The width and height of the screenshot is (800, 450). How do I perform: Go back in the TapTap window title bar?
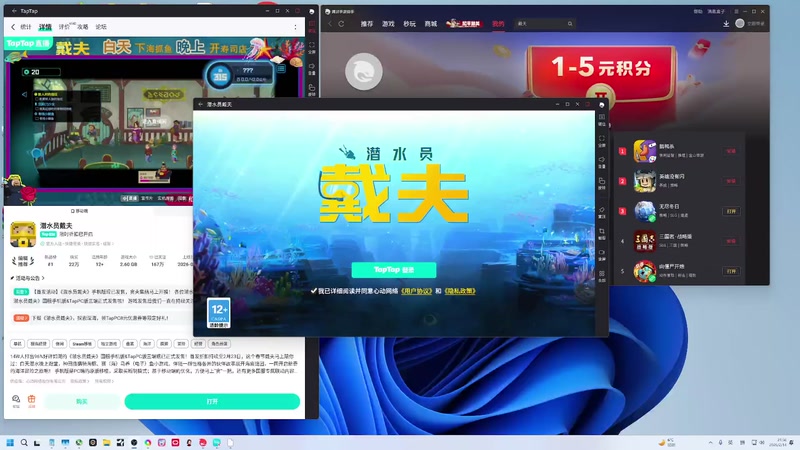14,11
